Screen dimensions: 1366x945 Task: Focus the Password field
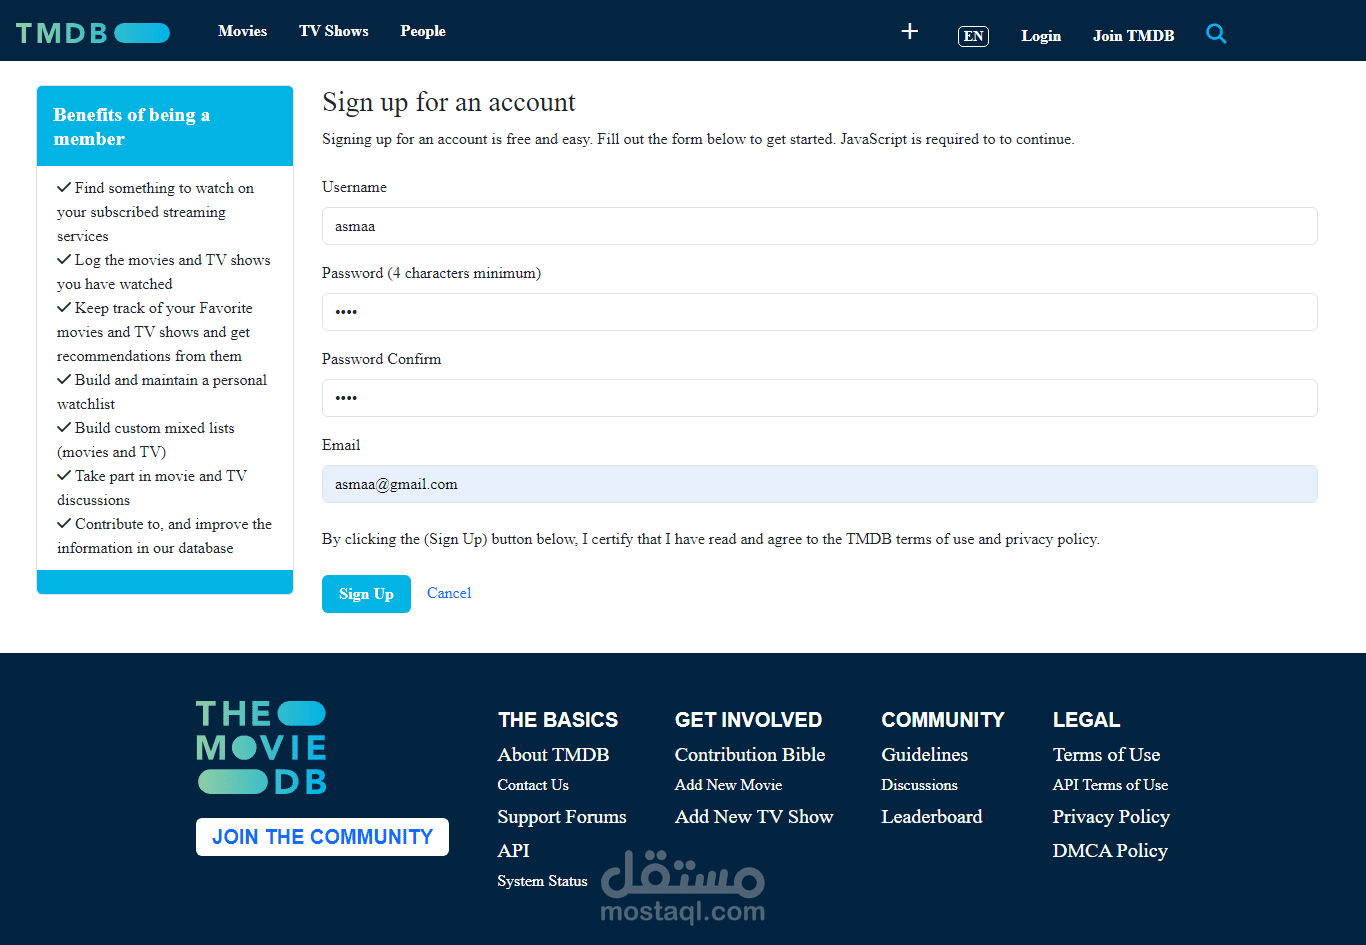(x=819, y=312)
